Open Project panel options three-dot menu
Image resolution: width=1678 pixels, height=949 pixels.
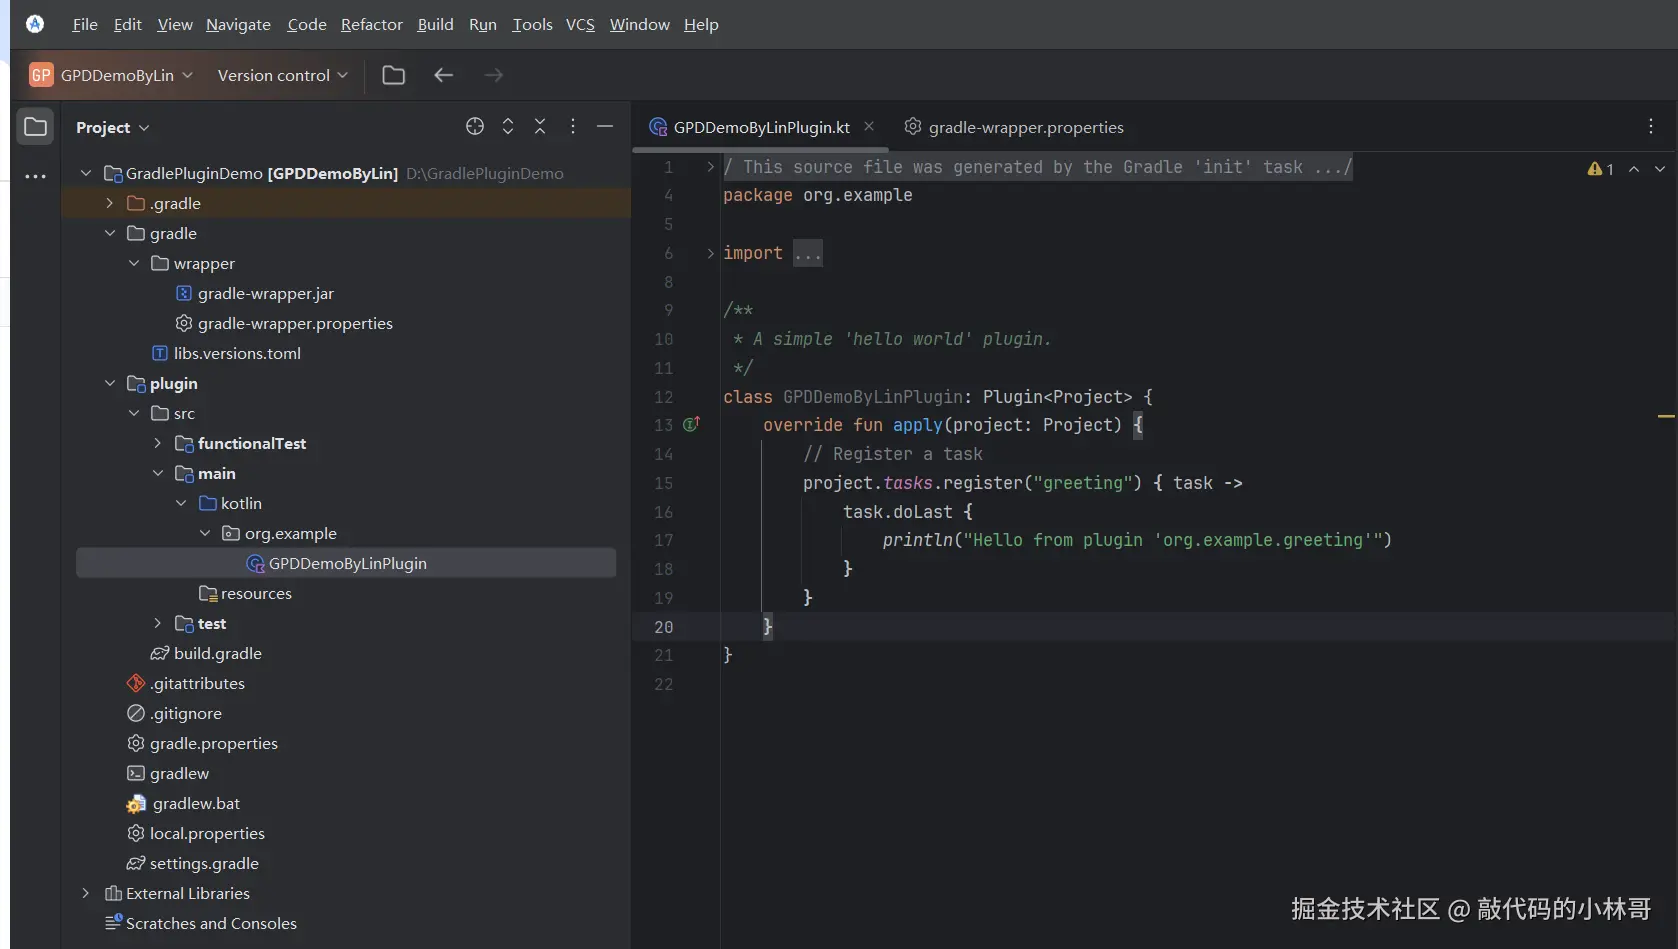click(573, 126)
